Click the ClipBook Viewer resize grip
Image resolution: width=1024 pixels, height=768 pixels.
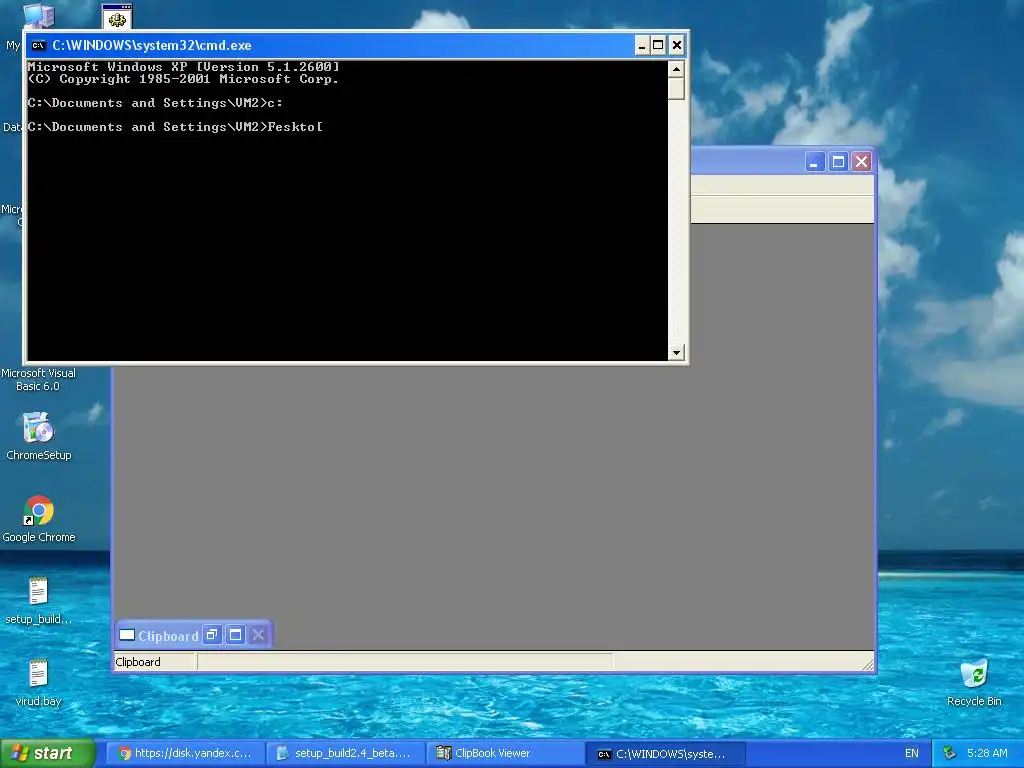[x=868, y=664]
